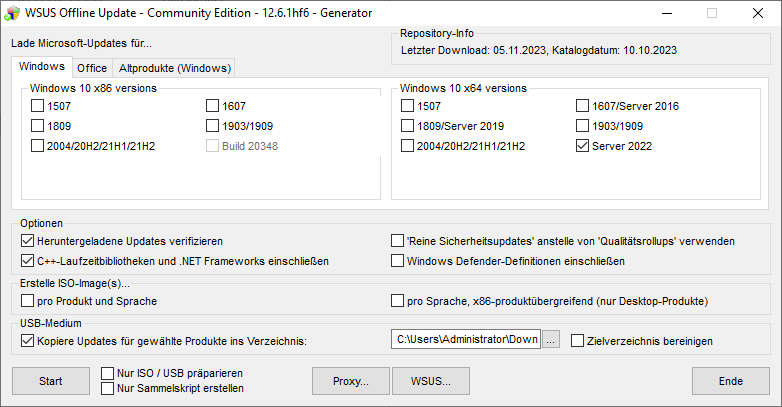Open the Altprodukte (Windows) tab
The width and height of the screenshot is (782, 407).
(175, 68)
